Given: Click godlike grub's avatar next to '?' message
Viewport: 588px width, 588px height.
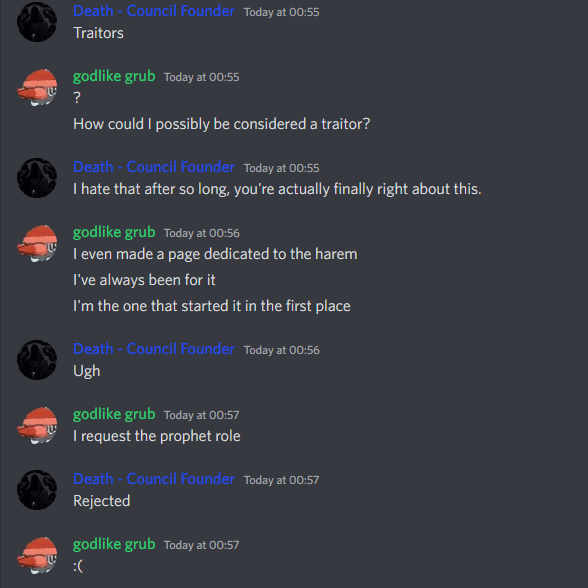Looking at the screenshot, I should (x=37, y=87).
